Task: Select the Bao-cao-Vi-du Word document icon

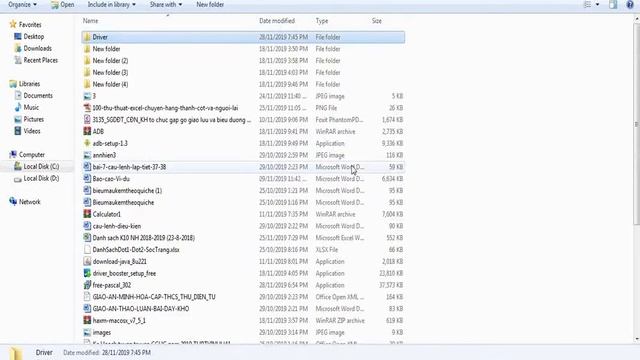Action: pyautogui.click(x=87, y=179)
